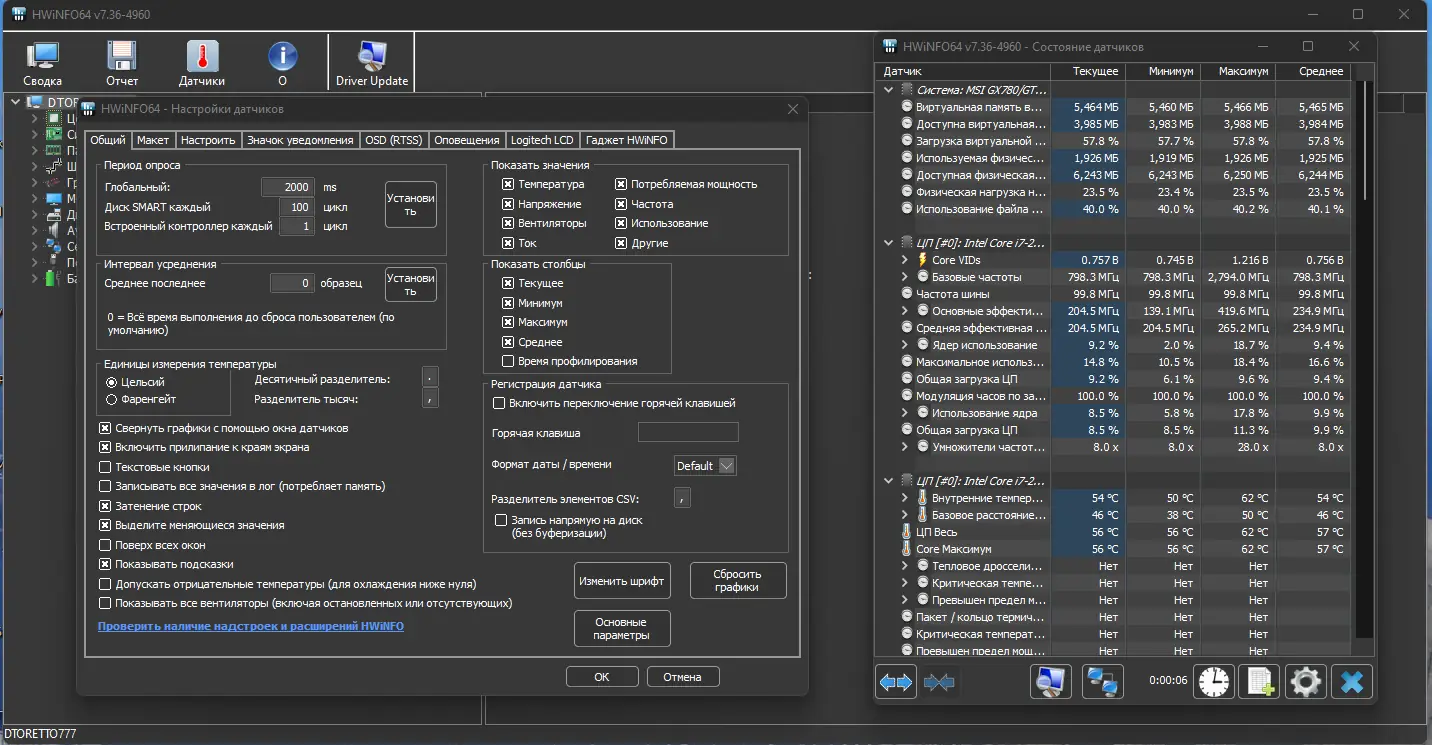Image resolution: width=1432 pixels, height=745 pixels.
Task: Switch to the OSD (RTSS) tab
Action: click(x=393, y=140)
